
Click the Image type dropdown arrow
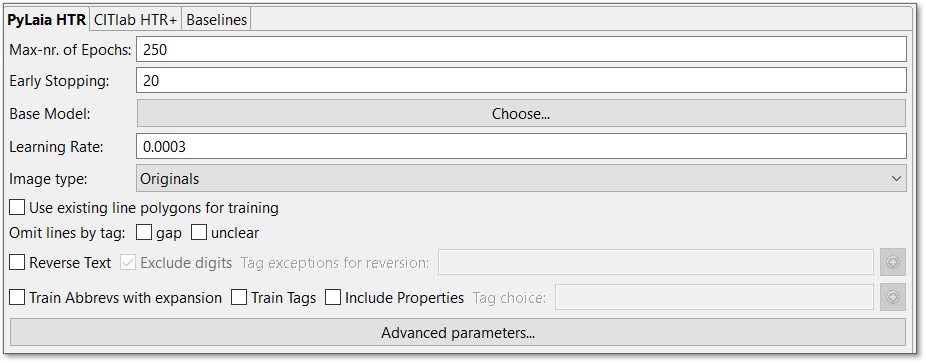pyautogui.click(x=896, y=178)
